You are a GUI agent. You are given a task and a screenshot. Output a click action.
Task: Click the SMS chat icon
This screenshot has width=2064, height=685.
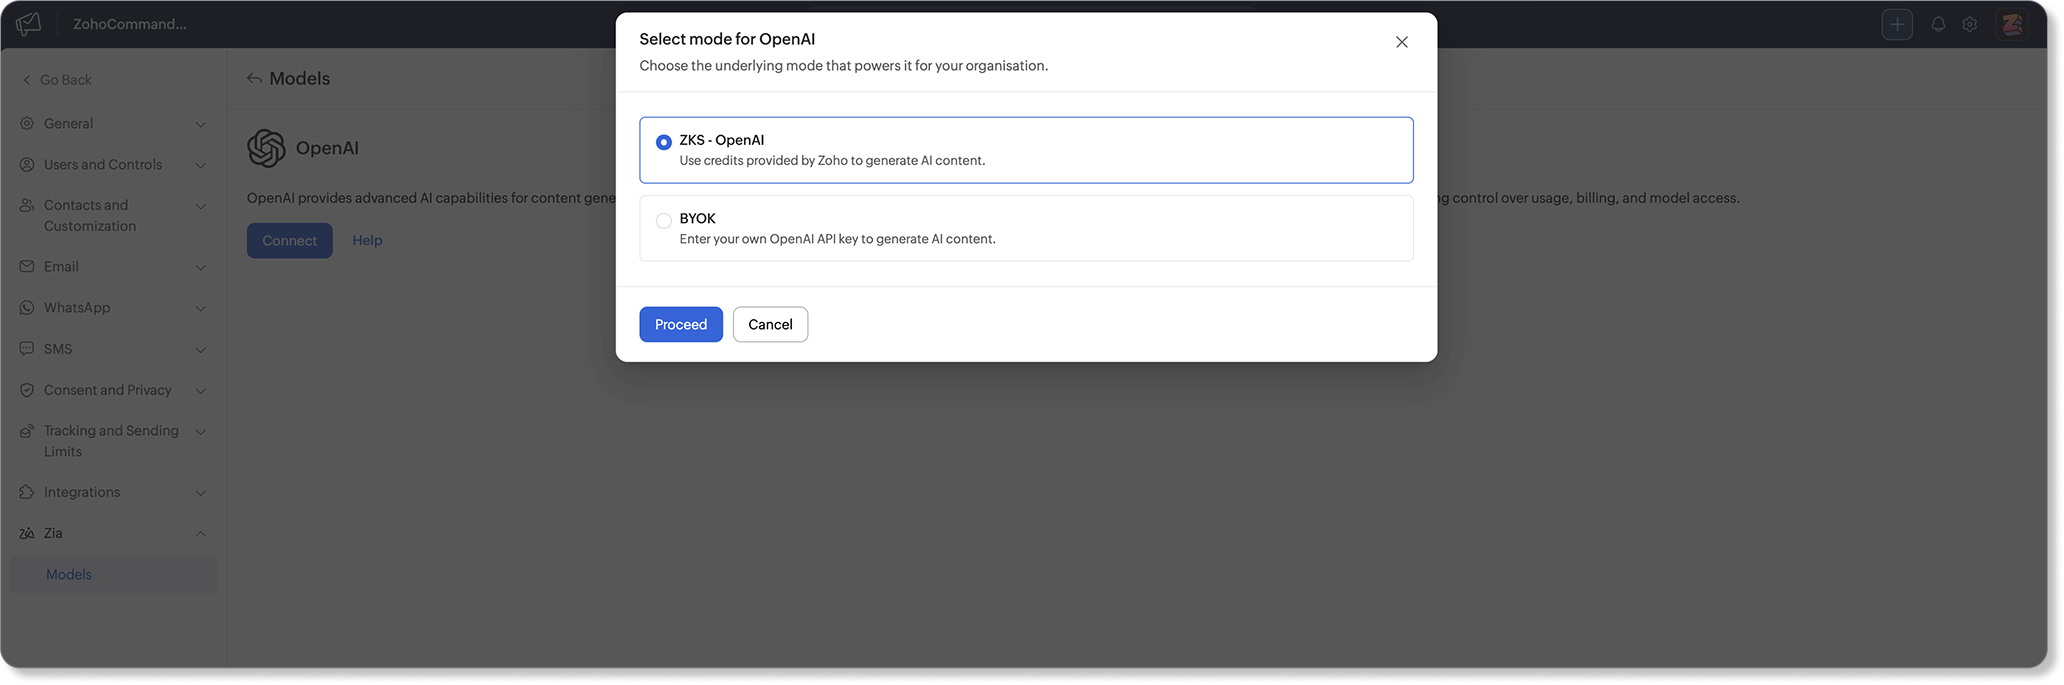tap(27, 349)
